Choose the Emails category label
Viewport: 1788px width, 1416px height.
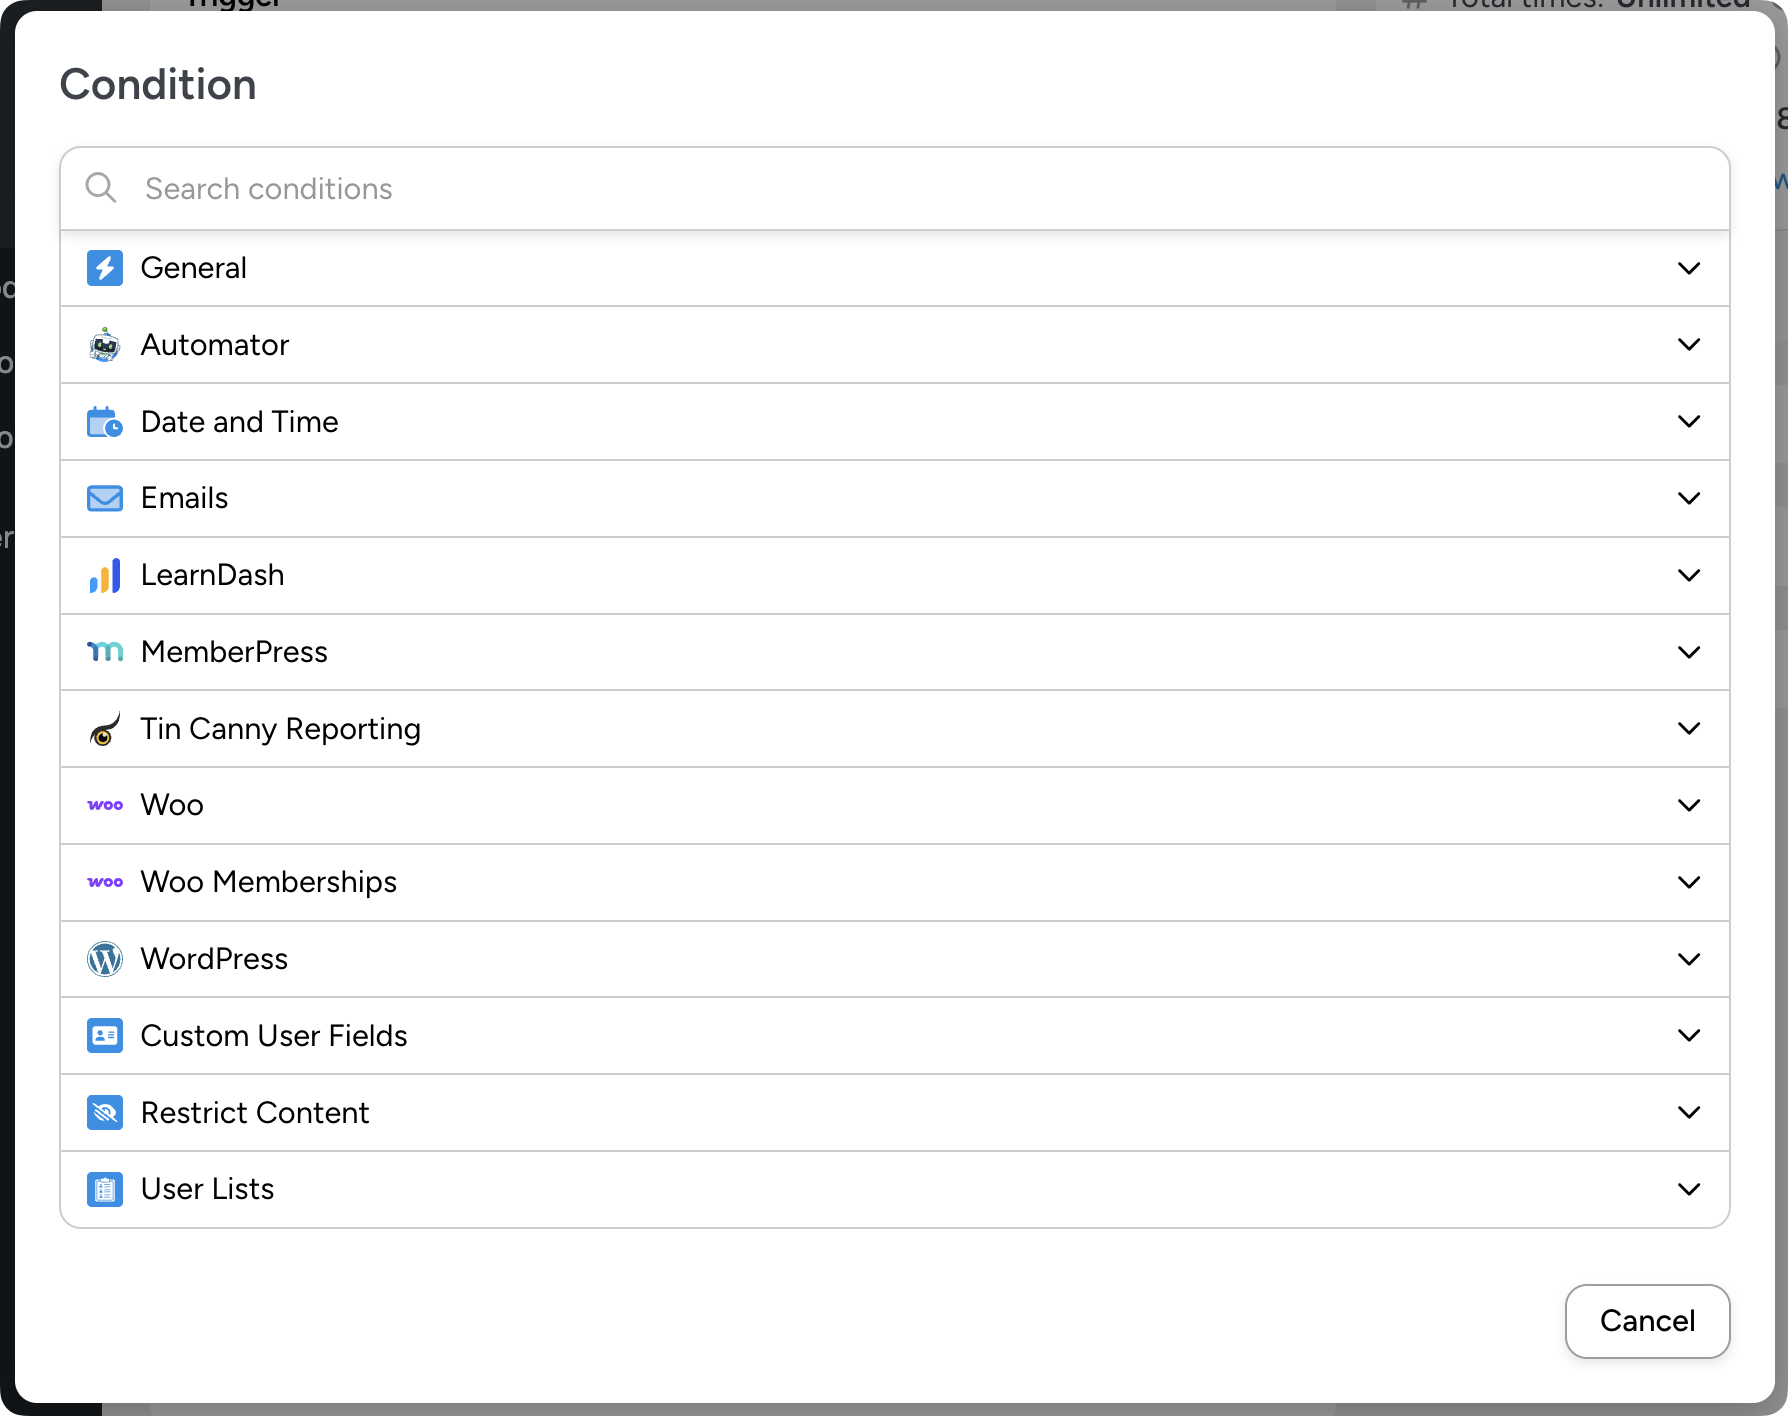pos(185,498)
